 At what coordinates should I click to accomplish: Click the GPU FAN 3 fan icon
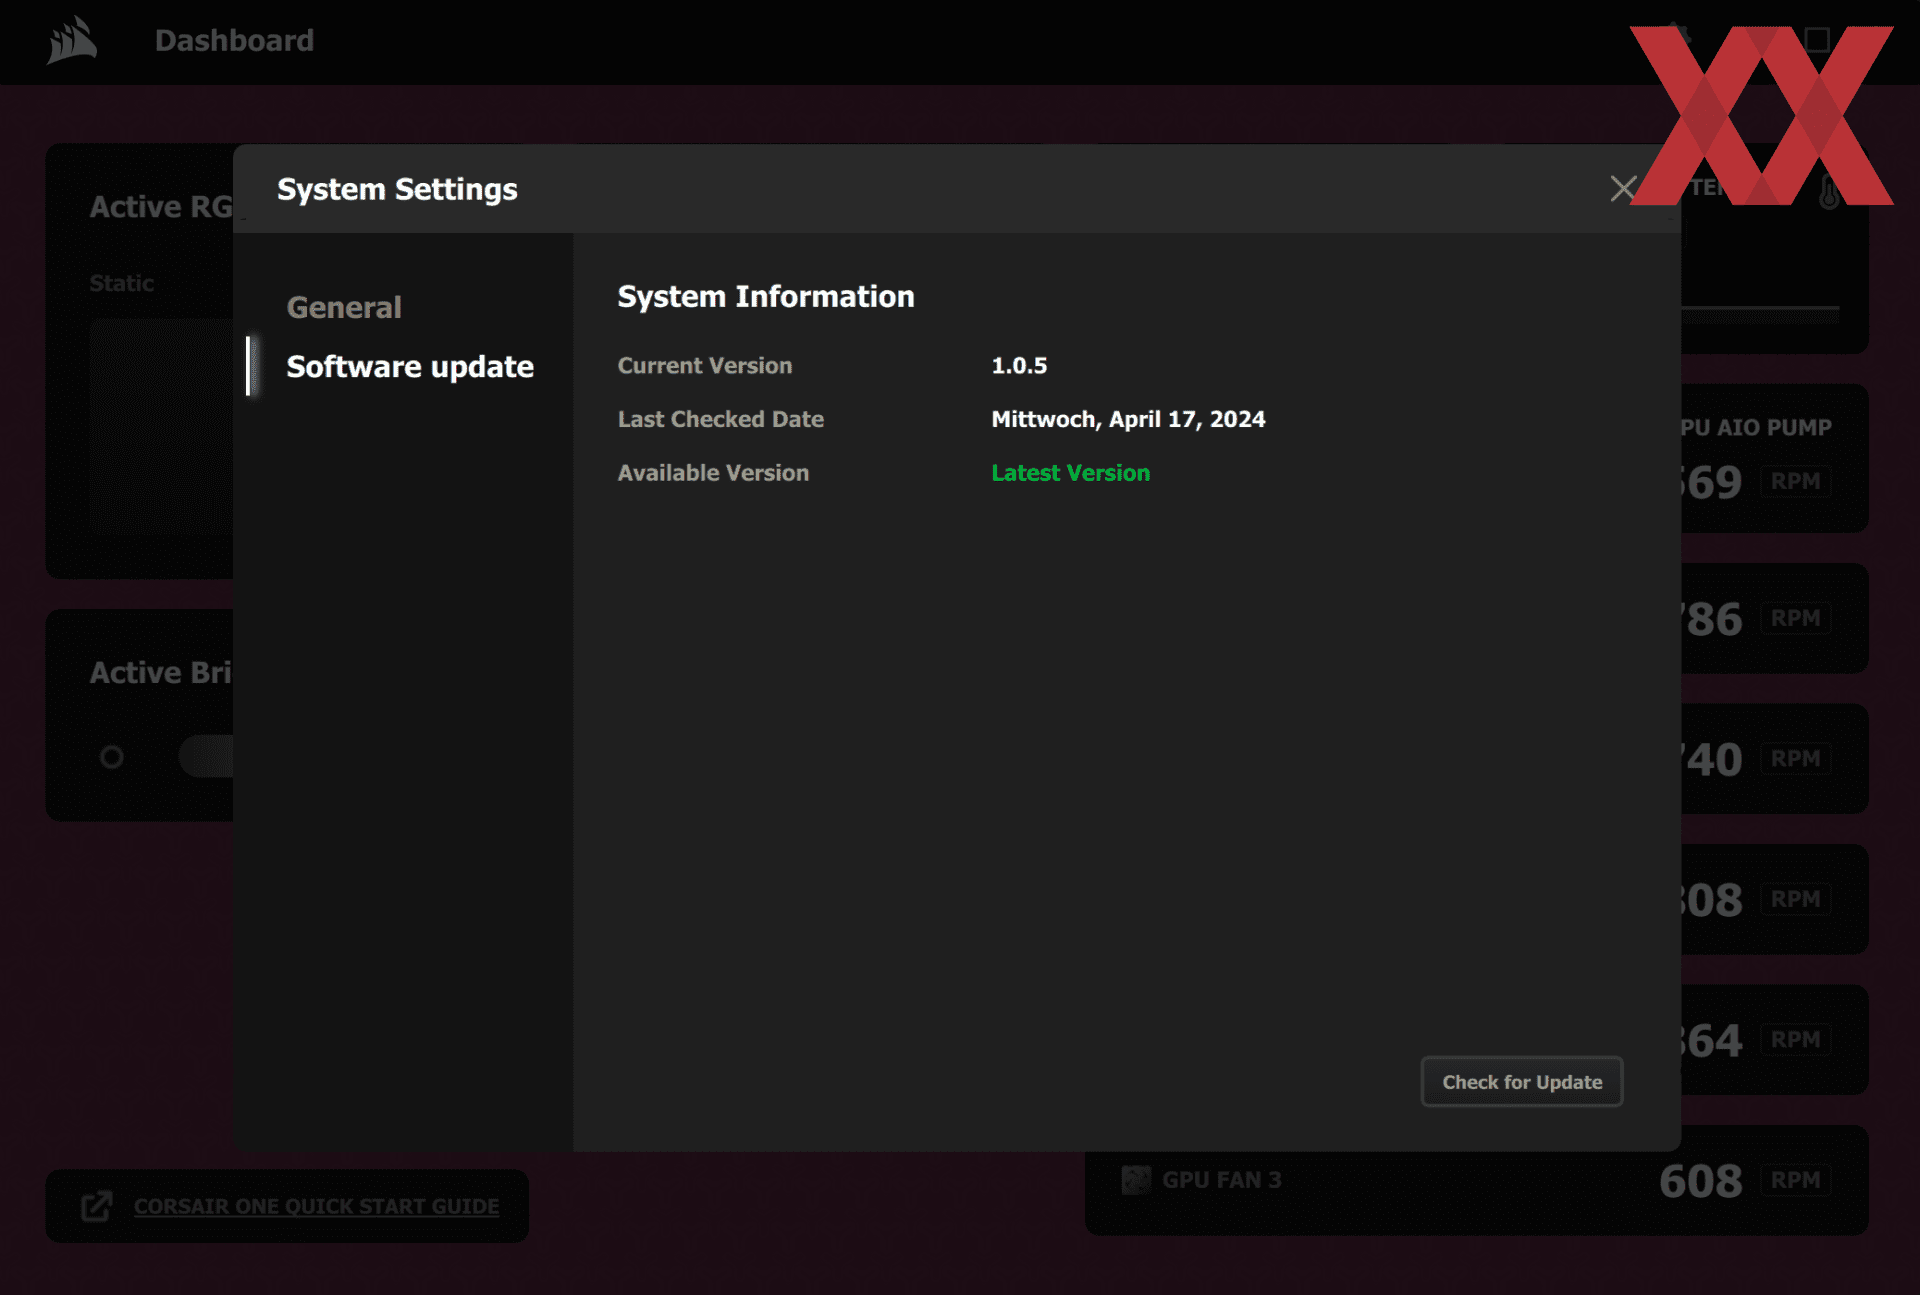point(1136,1180)
